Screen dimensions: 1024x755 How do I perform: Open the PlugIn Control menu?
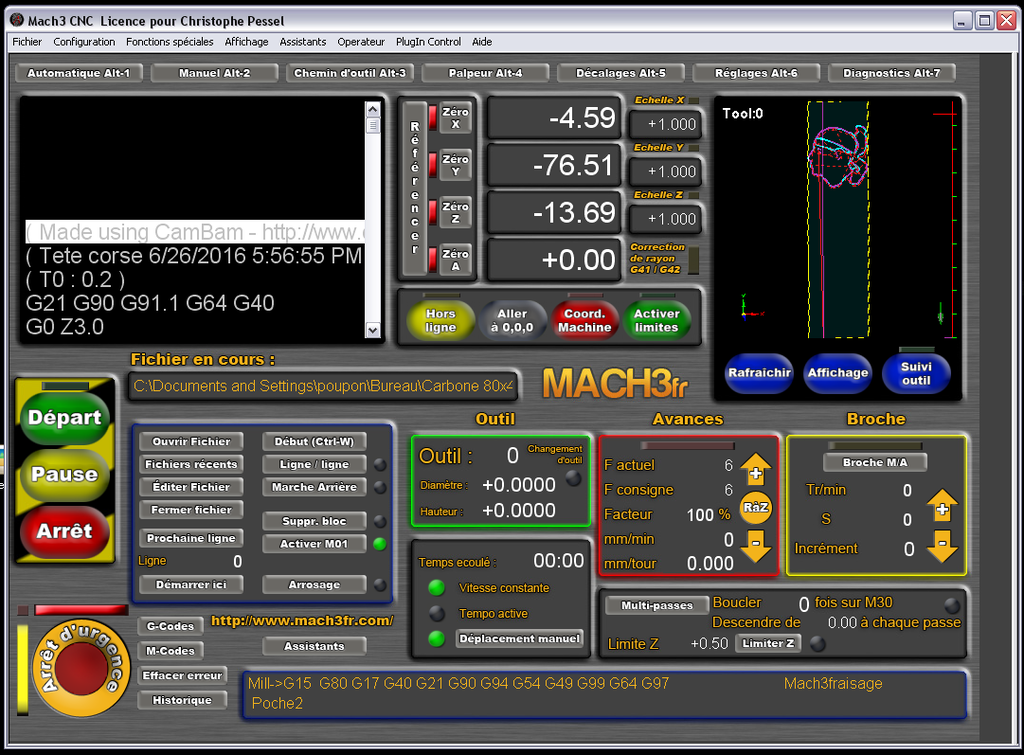pos(428,42)
